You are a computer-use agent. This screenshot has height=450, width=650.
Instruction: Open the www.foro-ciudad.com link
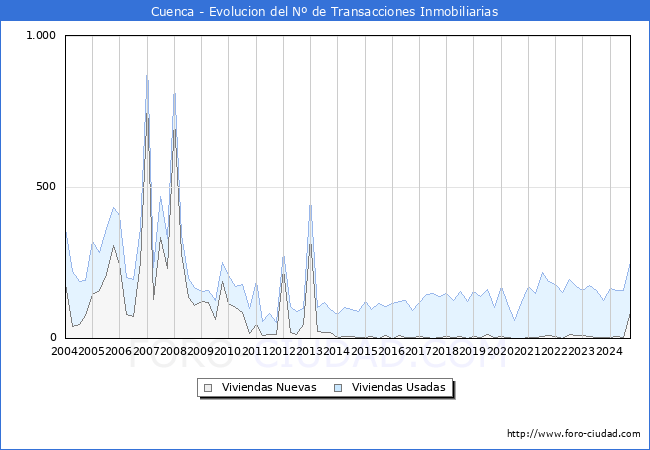[x=573, y=434]
